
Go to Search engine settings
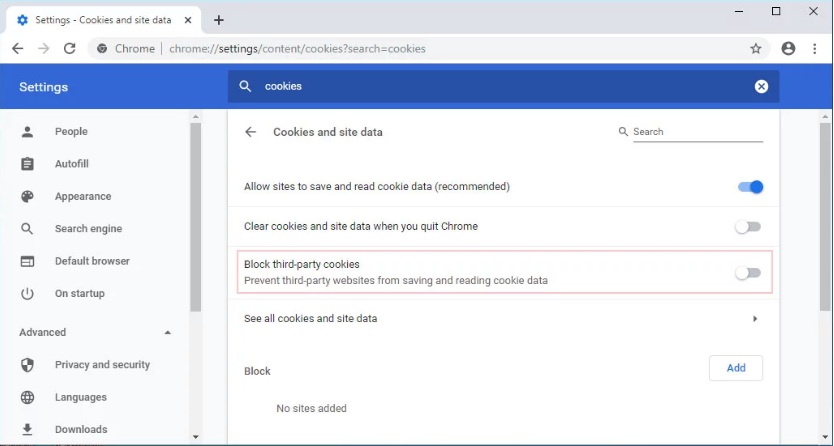pos(88,229)
